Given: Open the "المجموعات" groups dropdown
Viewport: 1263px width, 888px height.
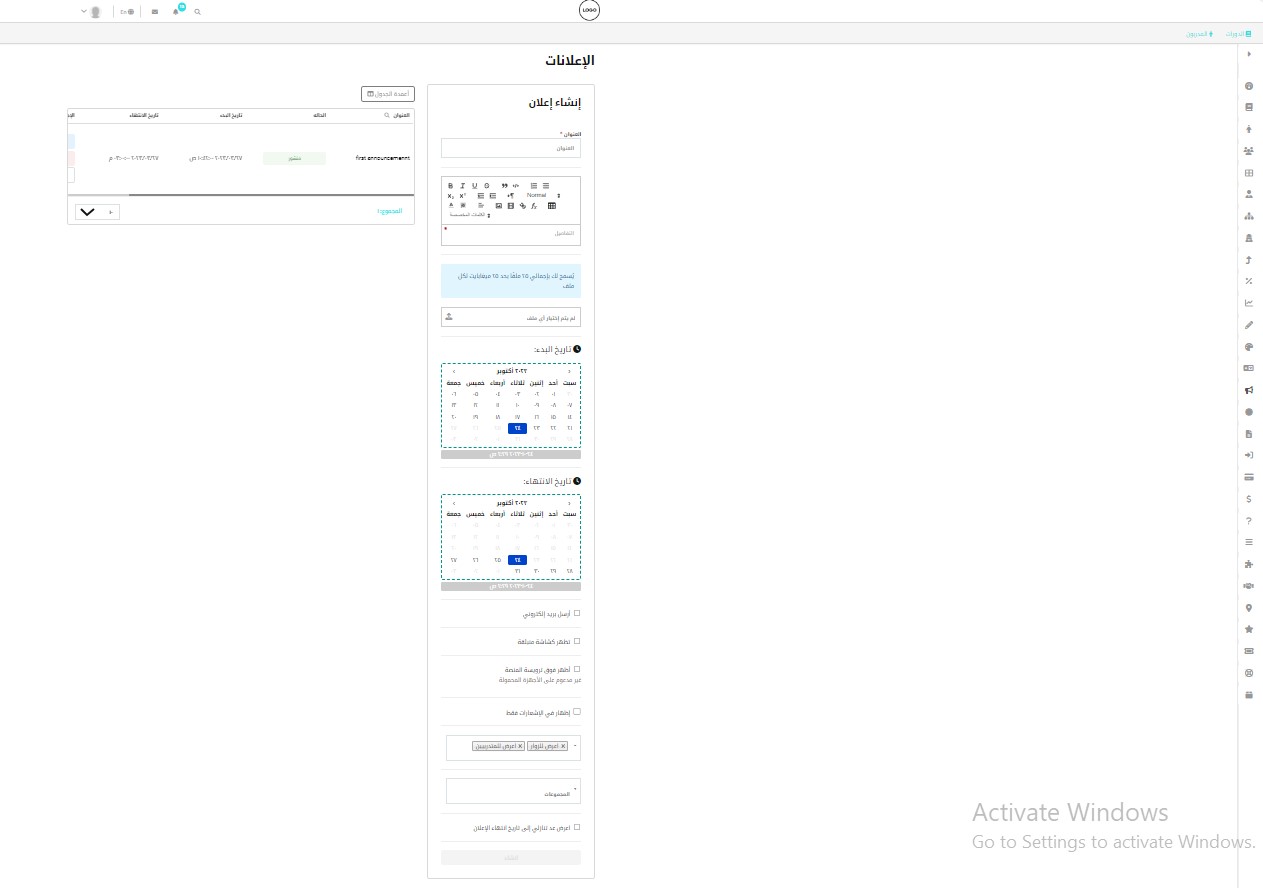Looking at the screenshot, I should point(511,791).
